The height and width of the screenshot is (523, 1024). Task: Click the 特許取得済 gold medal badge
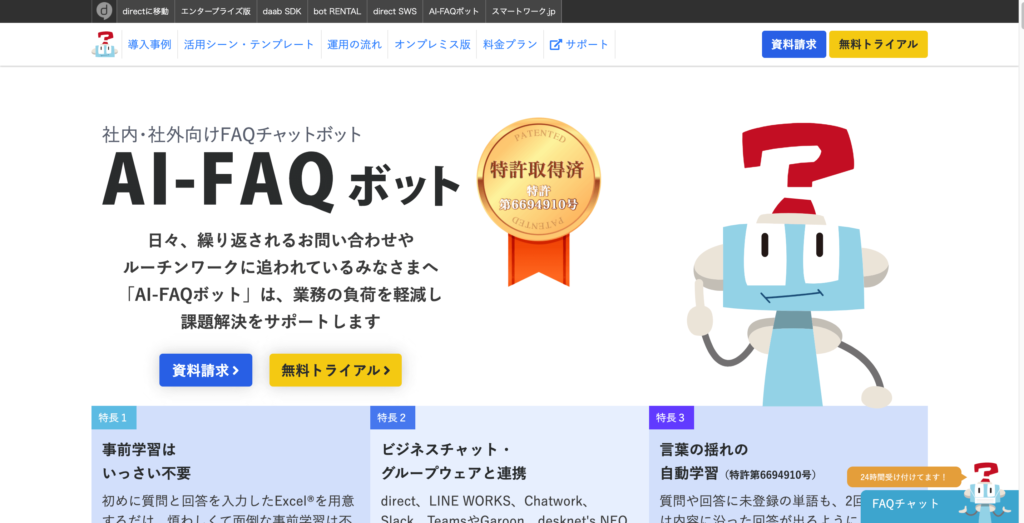pos(539,201)
